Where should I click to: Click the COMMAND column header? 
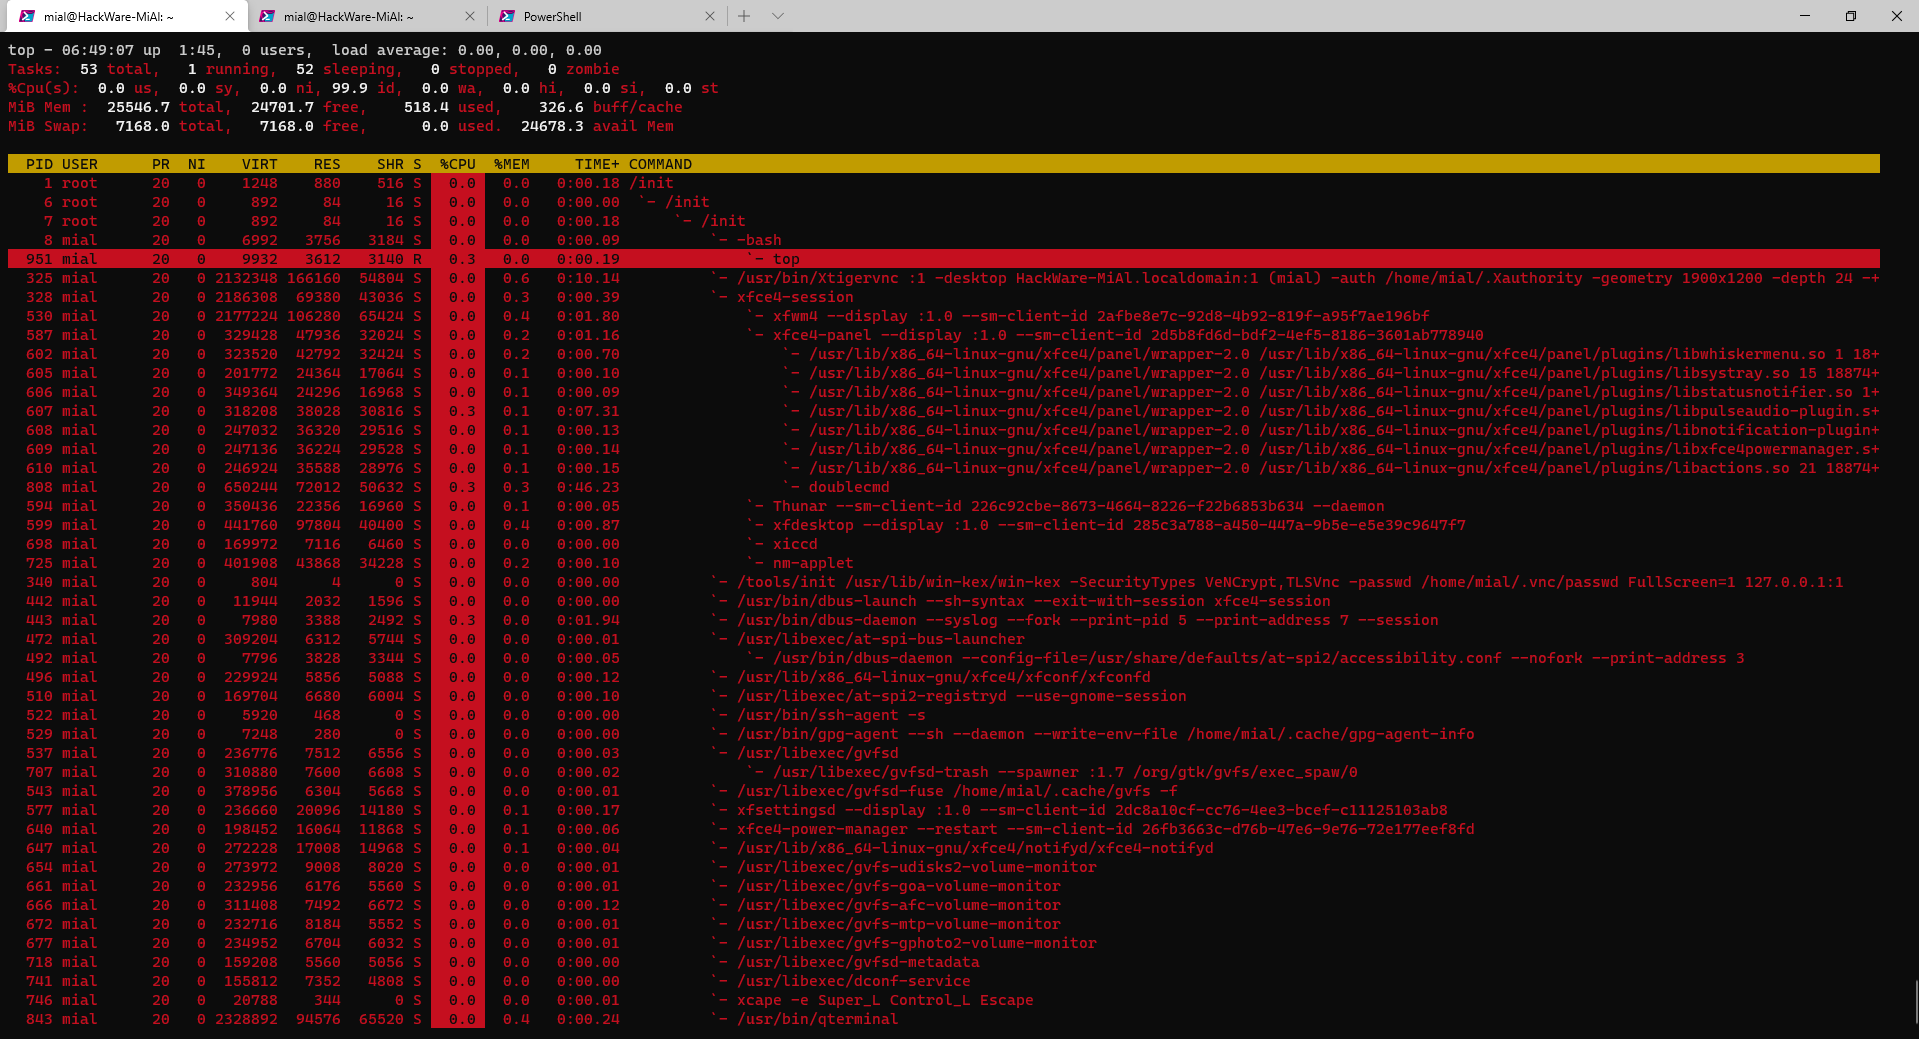[x=660, y=164]
